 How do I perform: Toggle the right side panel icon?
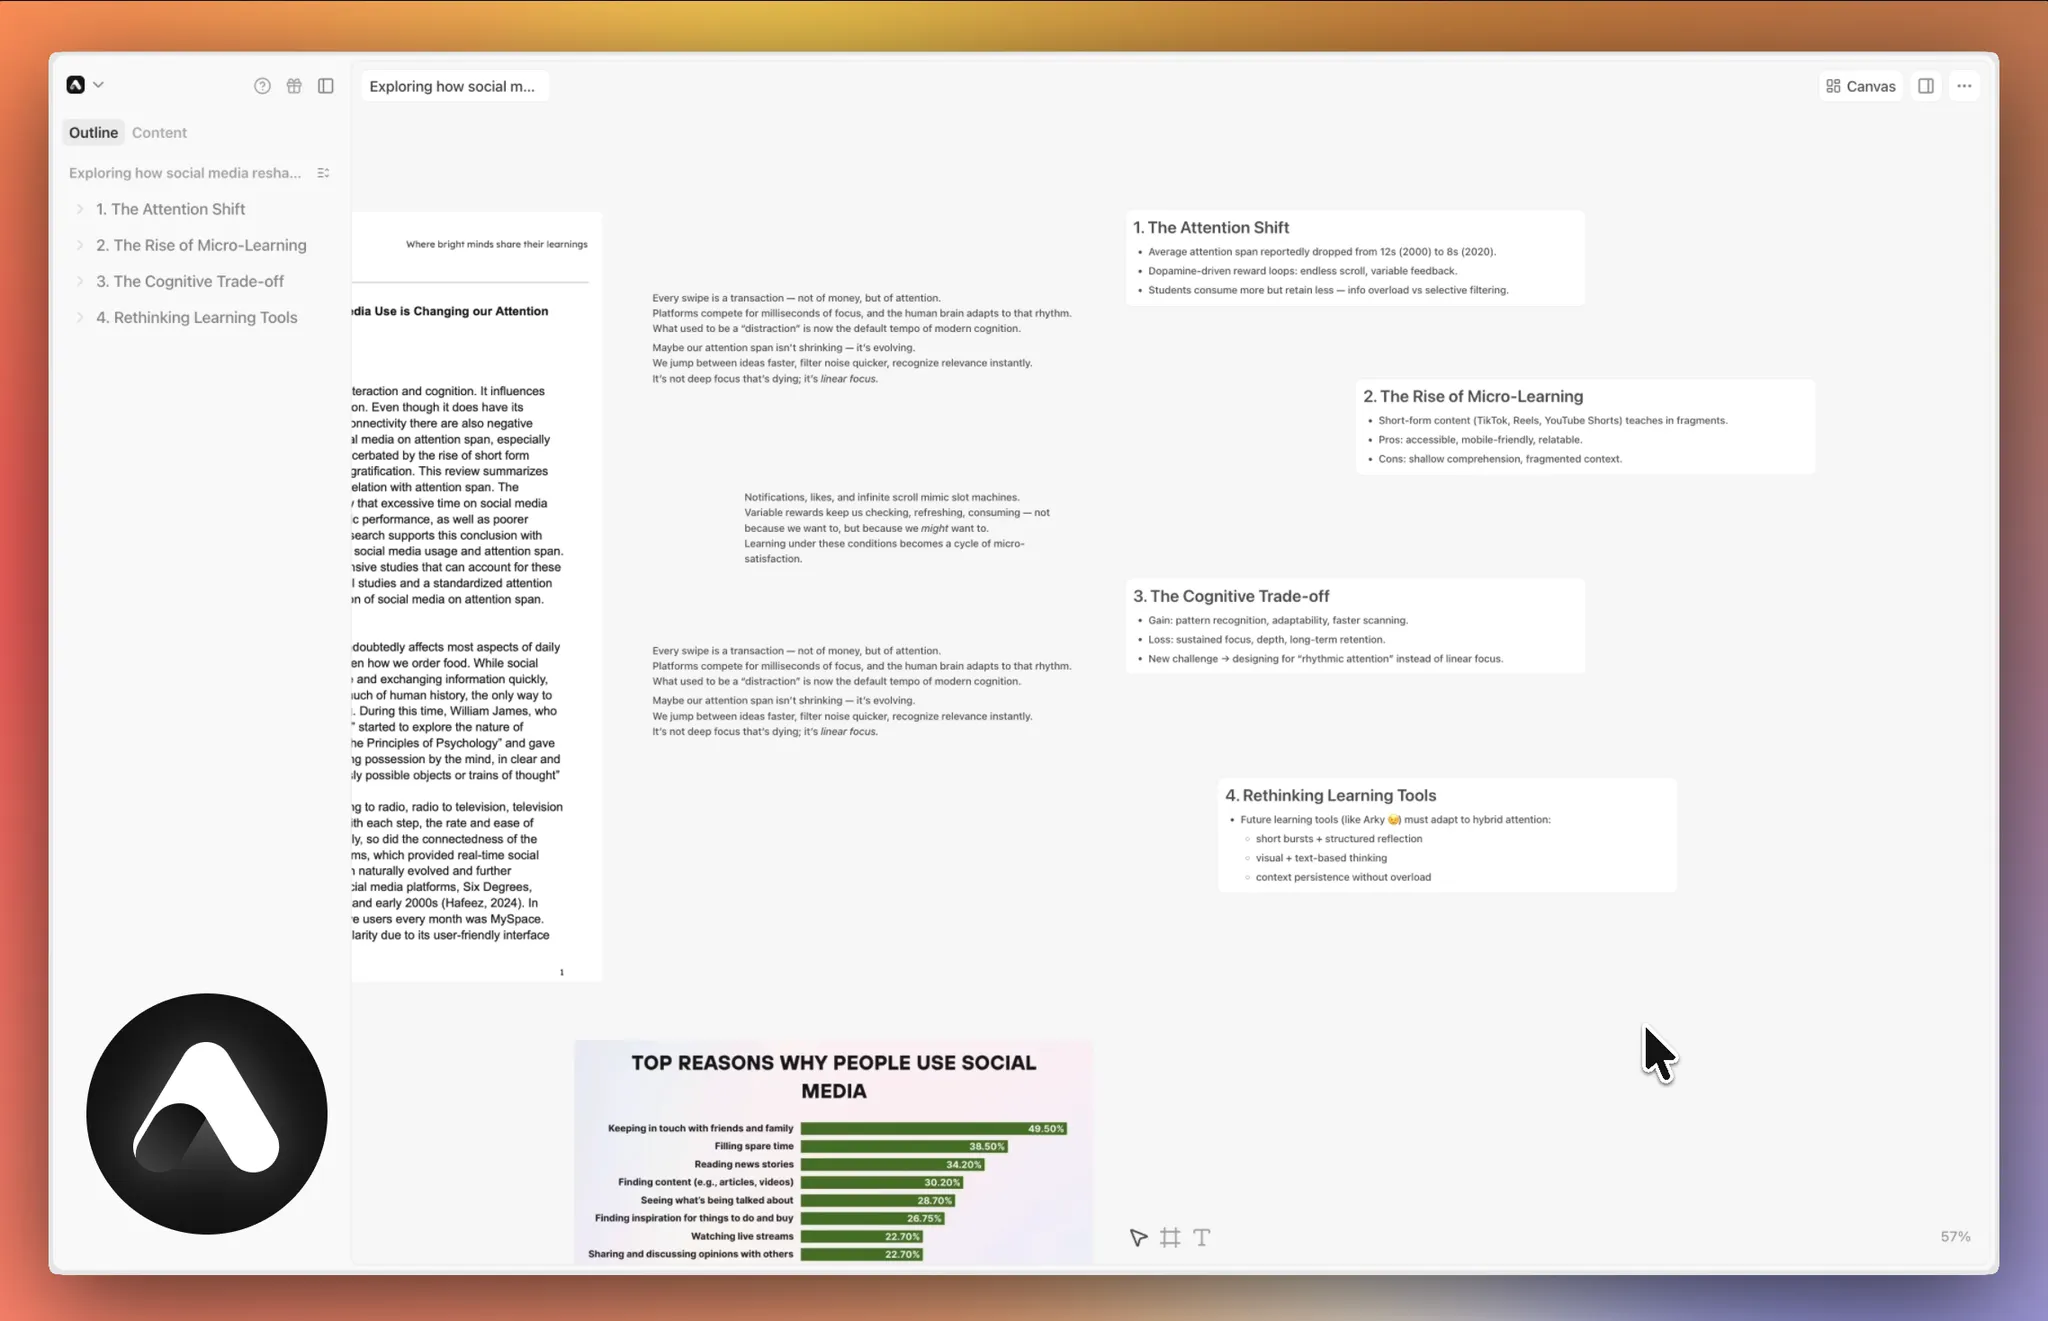pos(1926,86)
